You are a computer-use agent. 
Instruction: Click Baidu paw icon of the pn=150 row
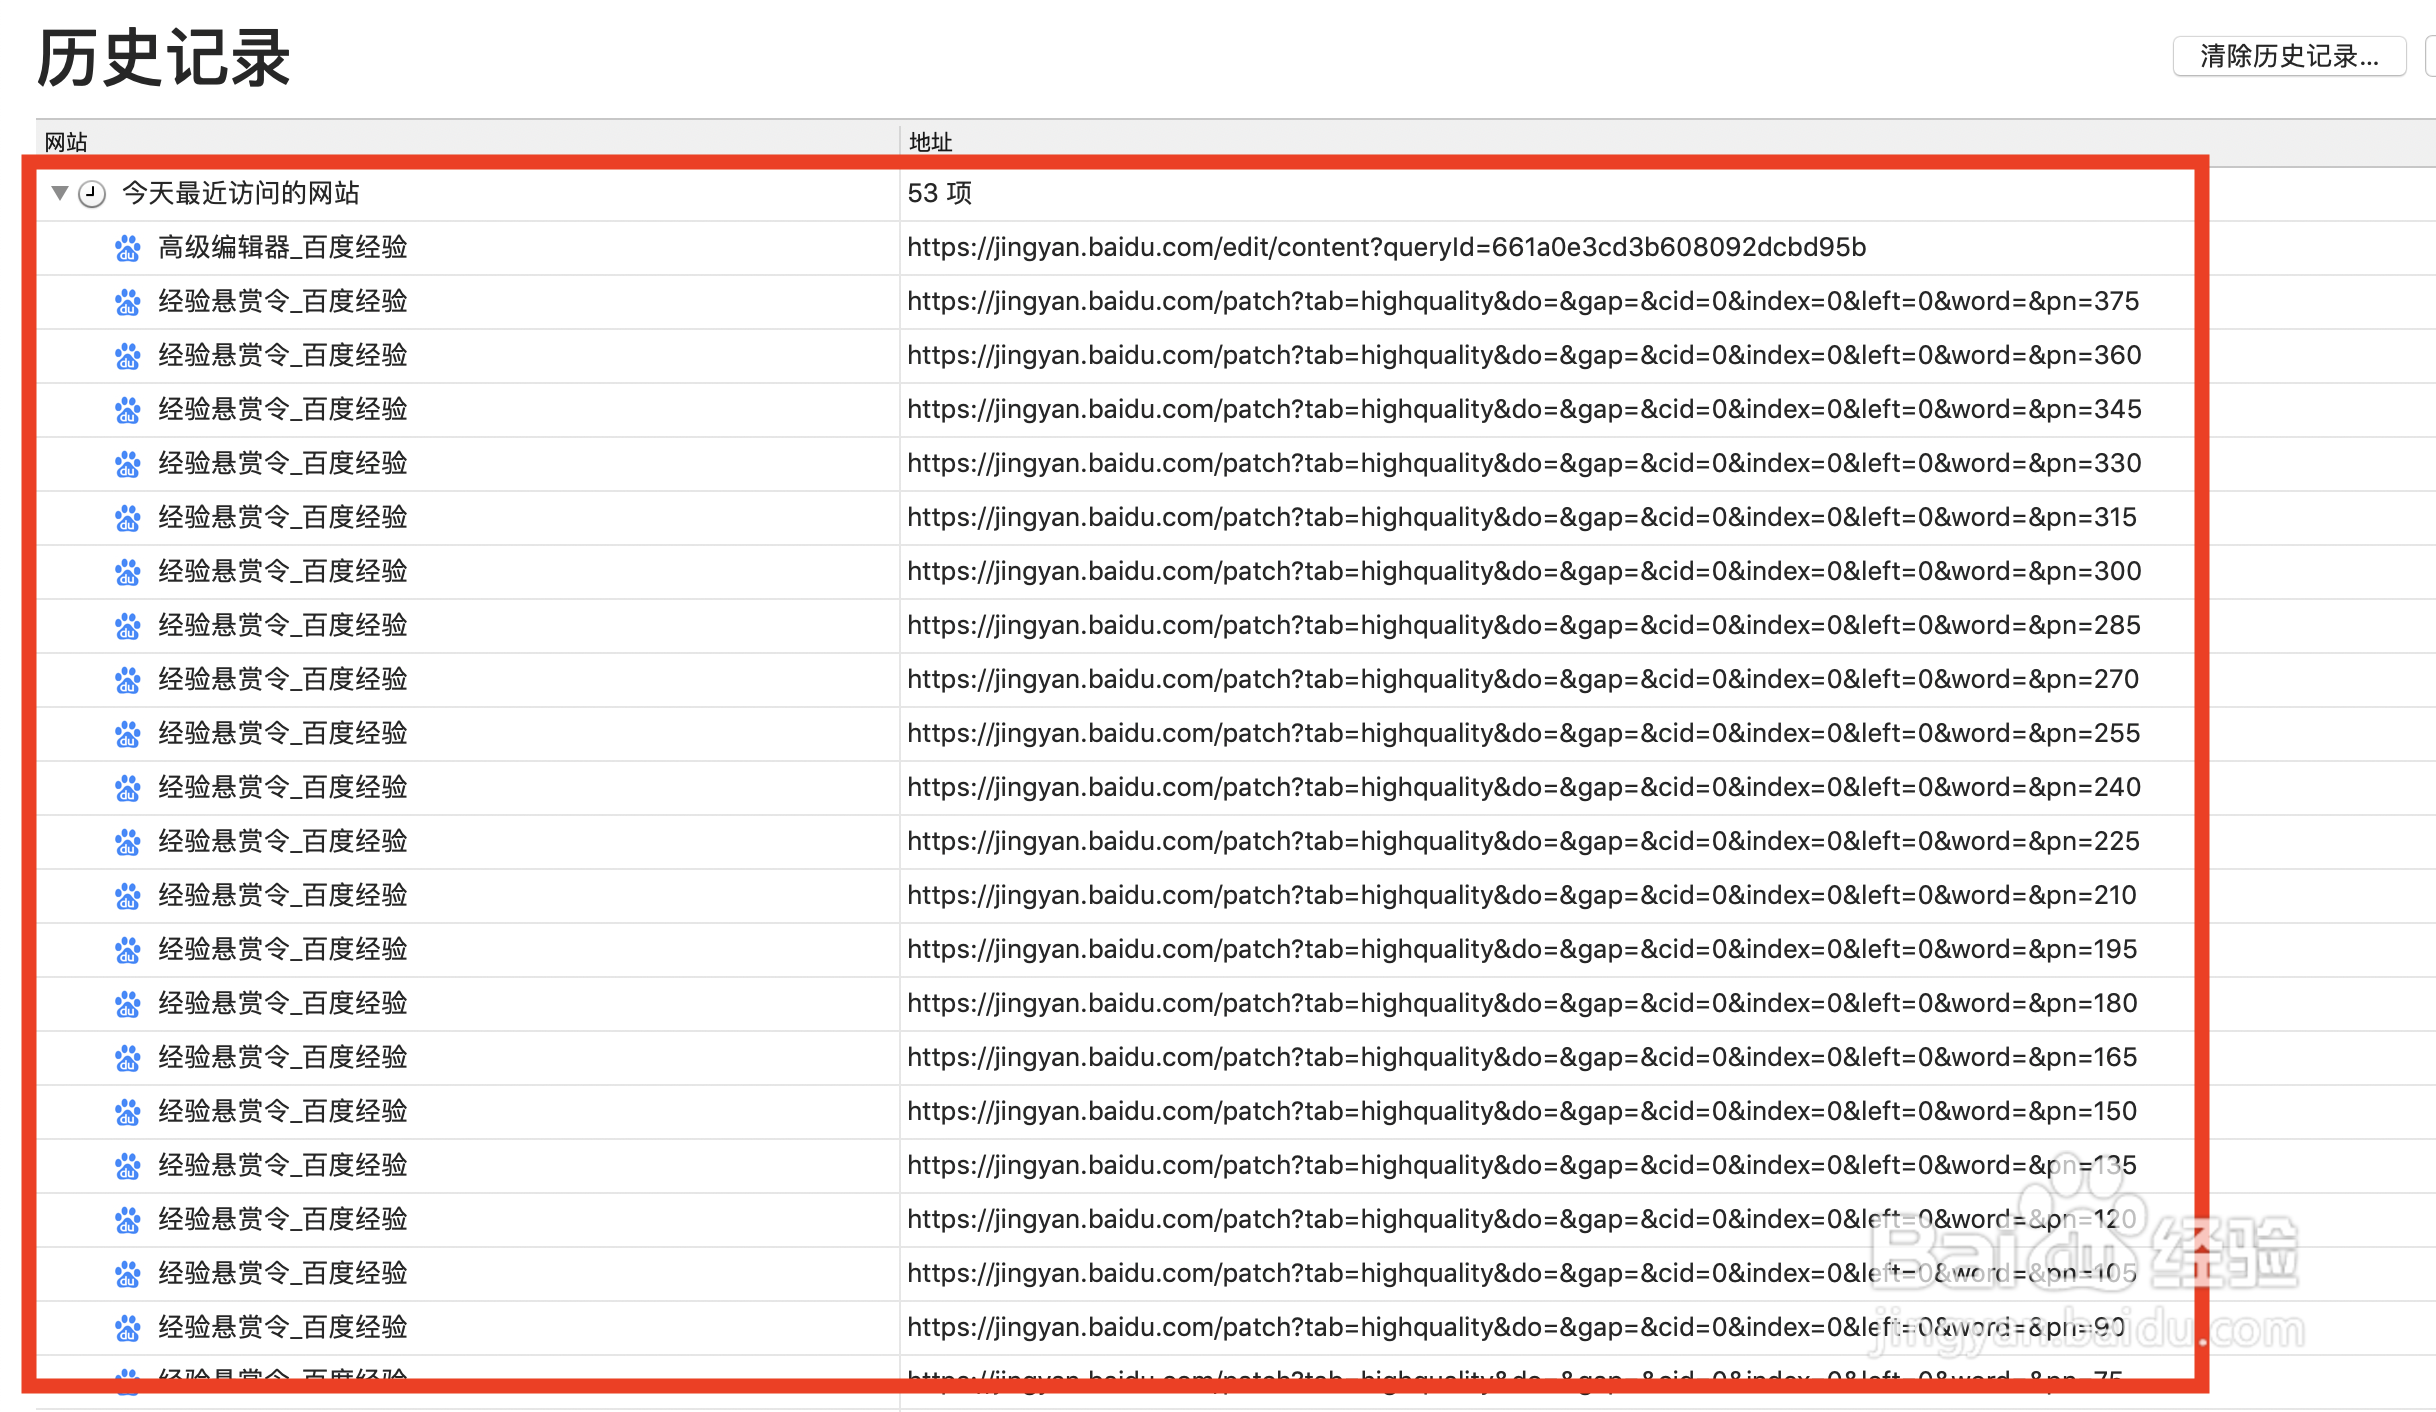pos(127,1112)
